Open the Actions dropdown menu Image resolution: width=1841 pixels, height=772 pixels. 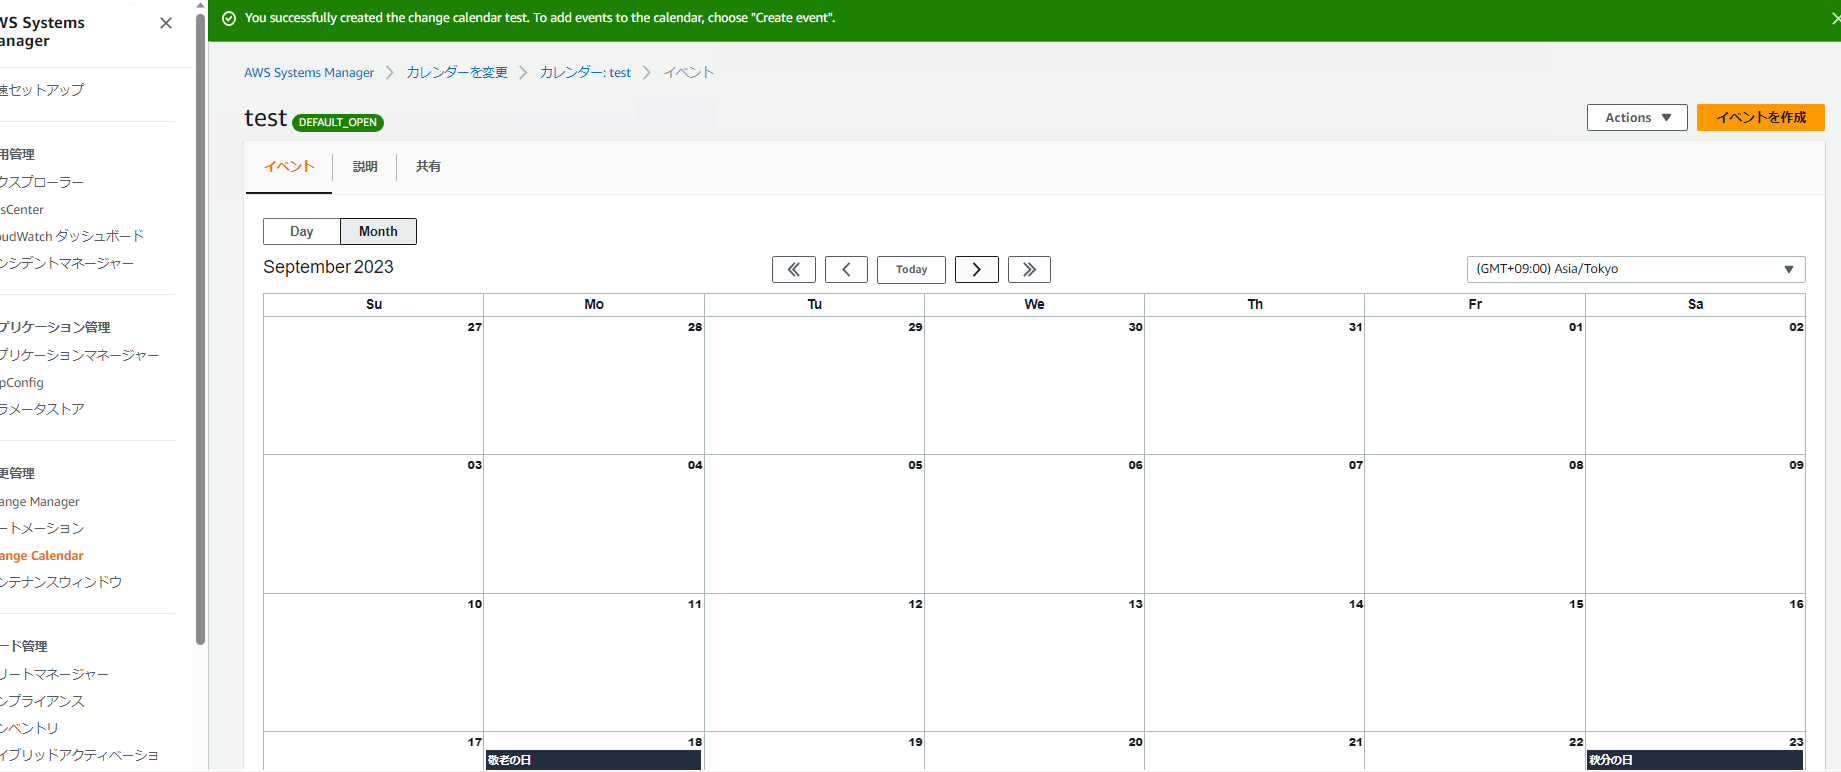coord(1637,117)
